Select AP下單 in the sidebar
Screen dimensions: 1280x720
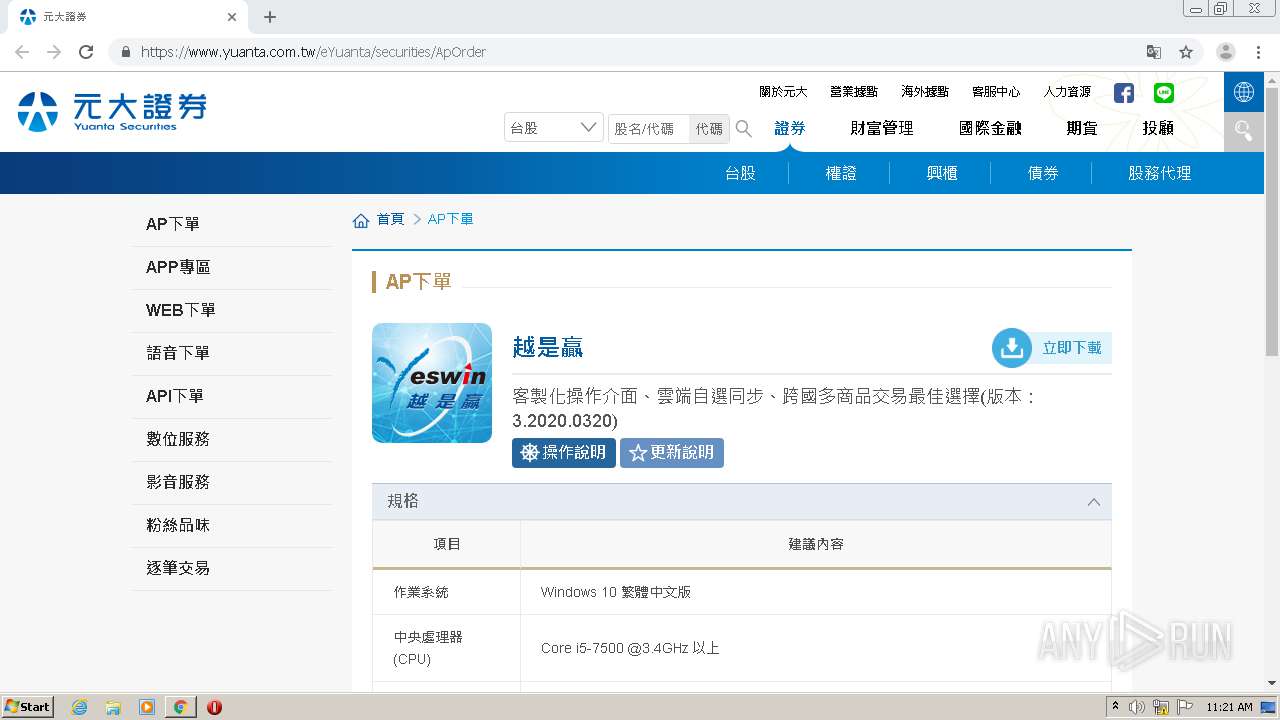click(x=232, y=224)
